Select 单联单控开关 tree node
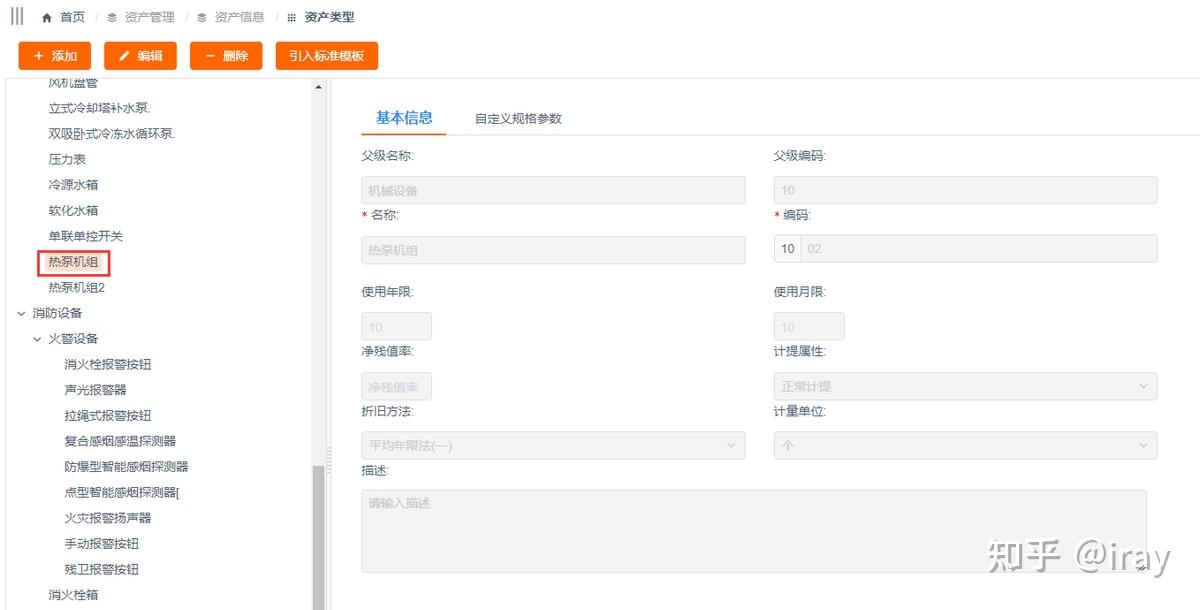Screen dimensions: 1200x610 (x=85, y=236)
